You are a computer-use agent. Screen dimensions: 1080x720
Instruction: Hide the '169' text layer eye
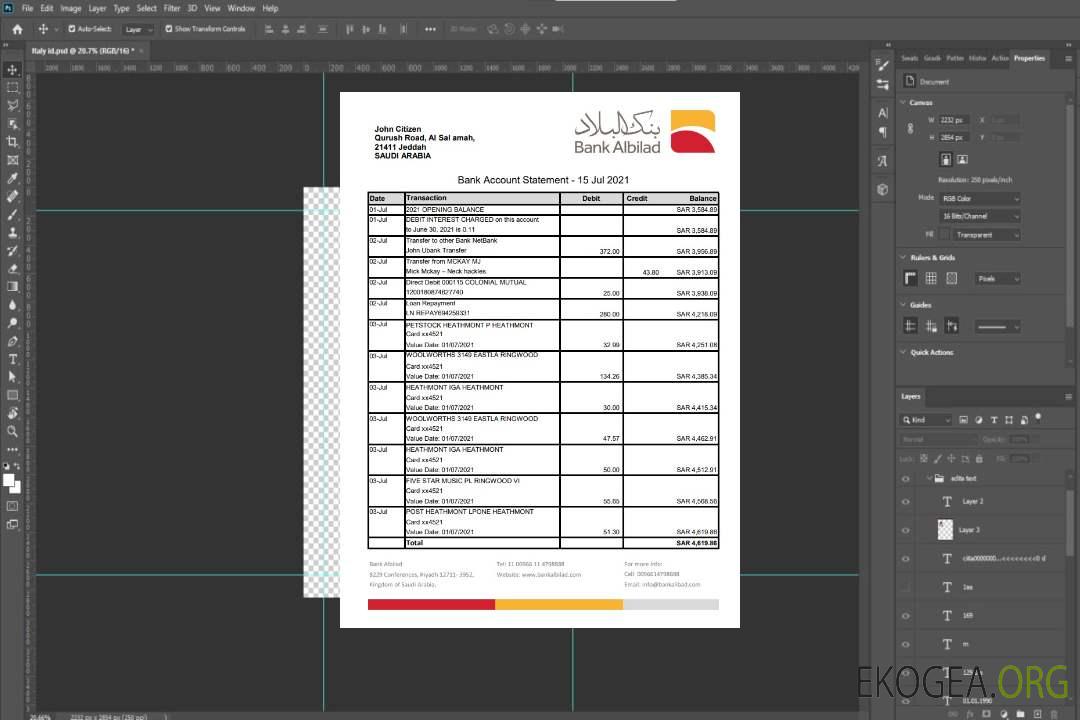pyautogui.click(x=906, y=616)
